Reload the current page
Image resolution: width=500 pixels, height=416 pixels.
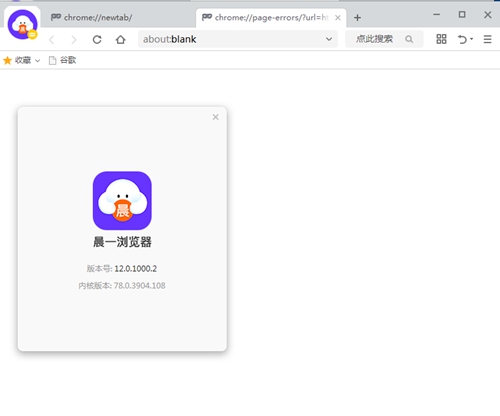(x=97, y=40)
